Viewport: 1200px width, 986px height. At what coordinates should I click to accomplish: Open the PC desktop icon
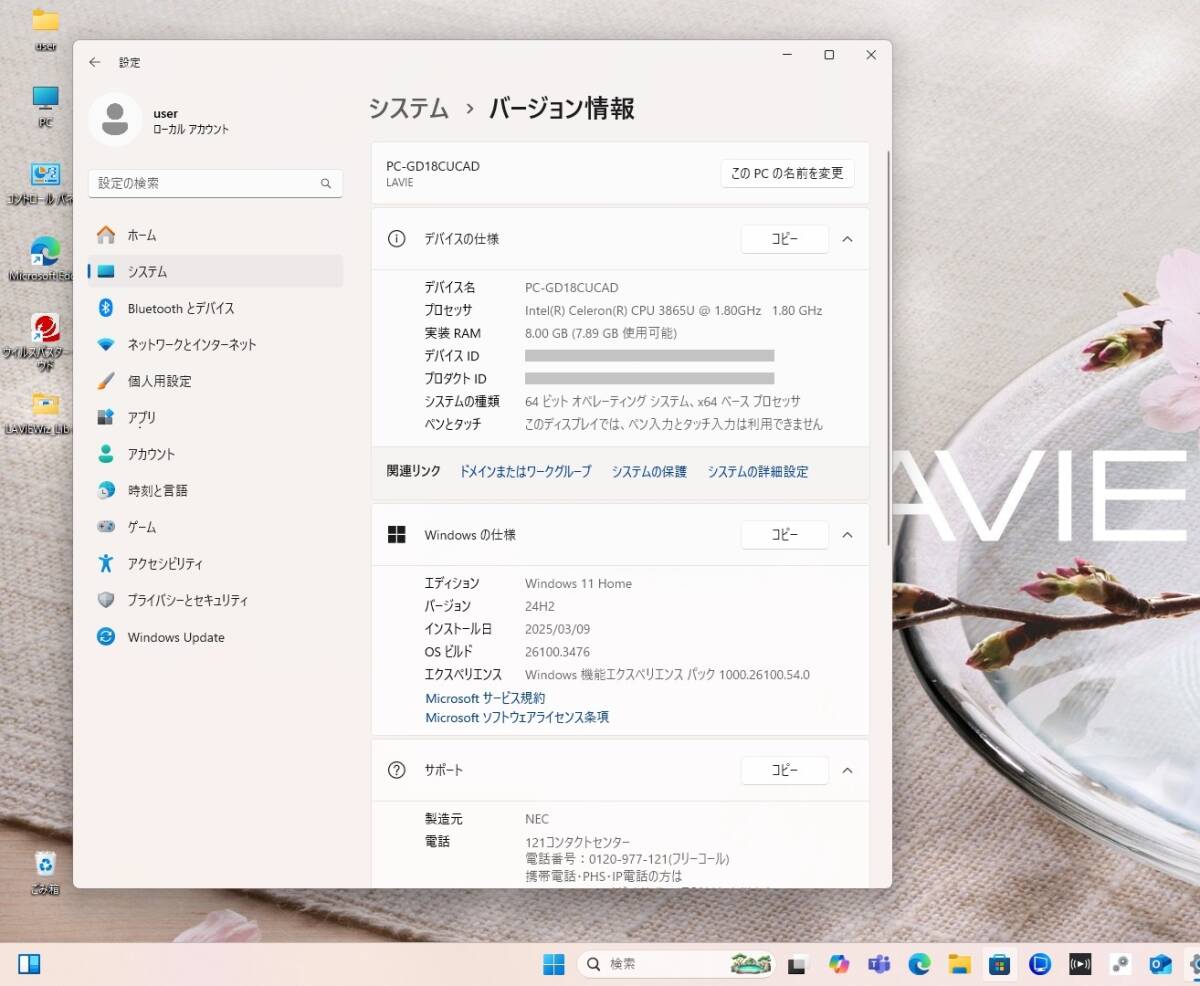point(45,106)
